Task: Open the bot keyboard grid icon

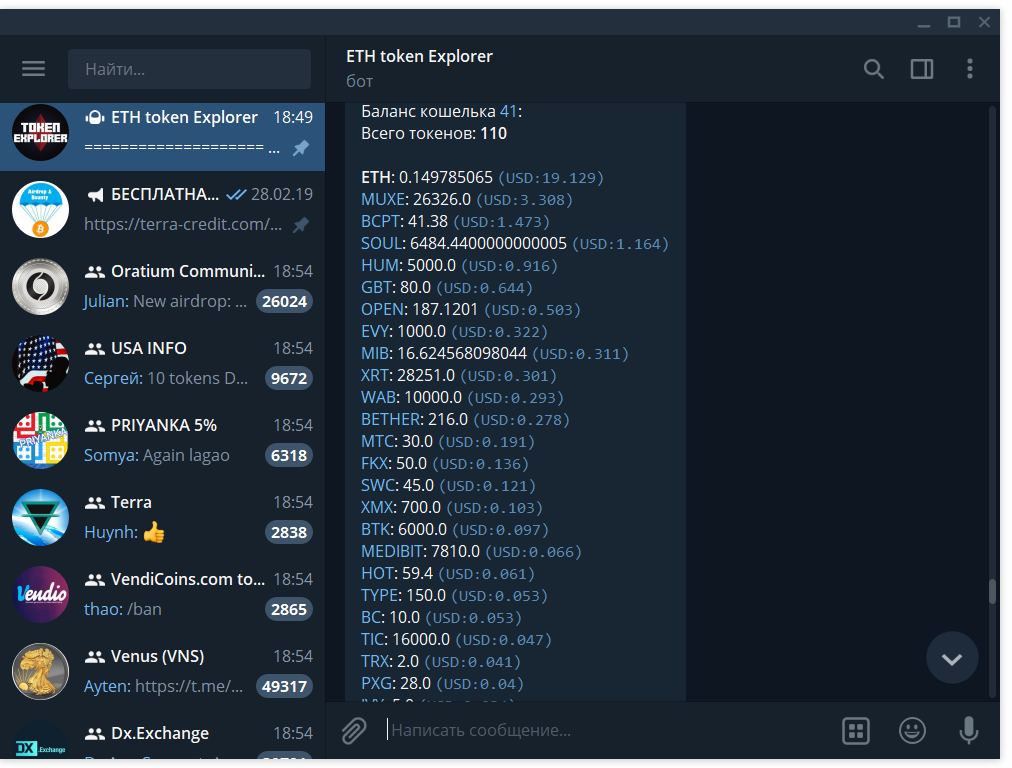Action: click(856, 731)
